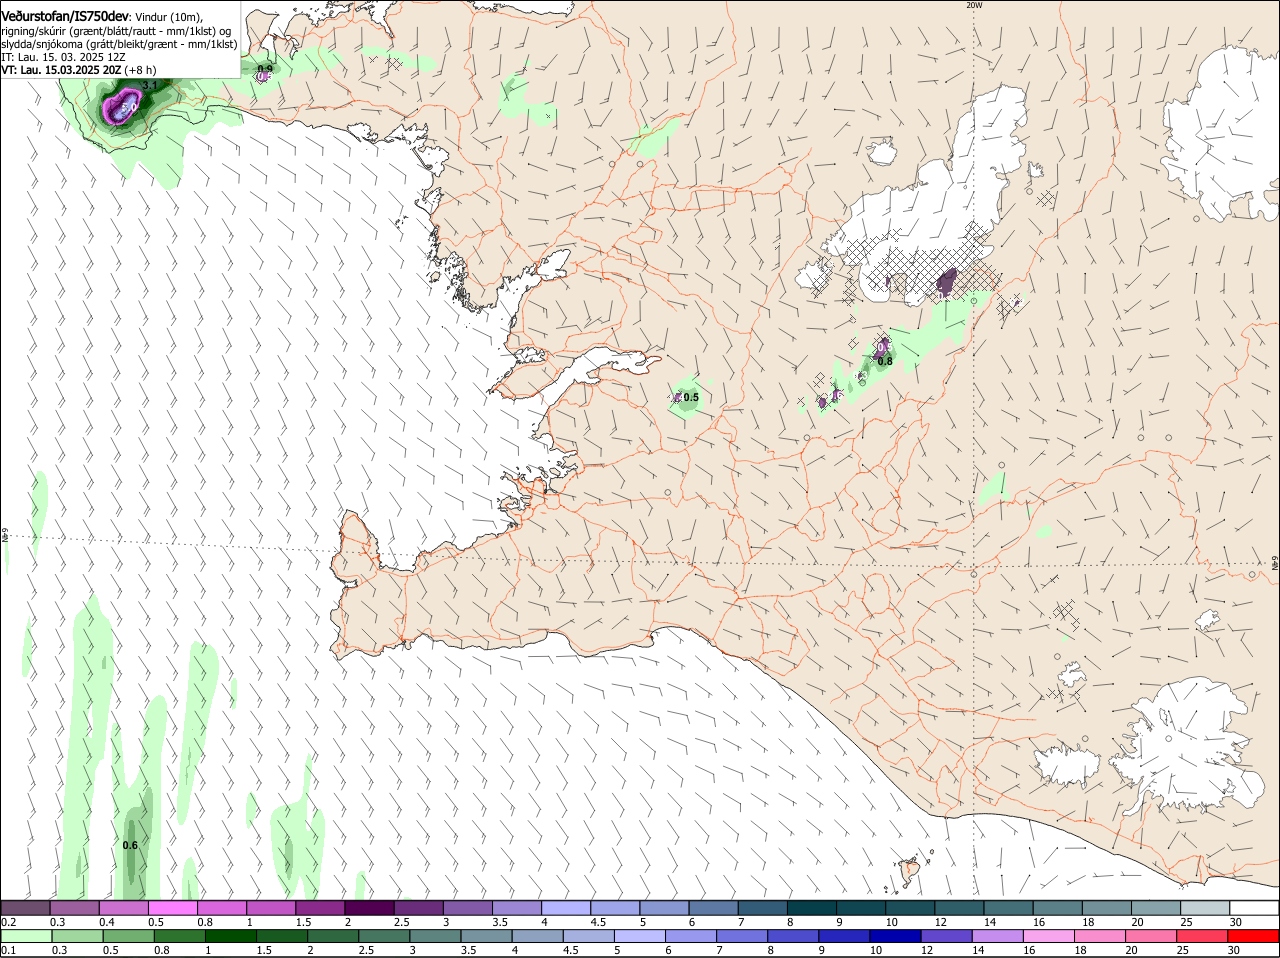Click the '0.2' label in the upper legend row

pyautogui.click(x=9, y=921)
